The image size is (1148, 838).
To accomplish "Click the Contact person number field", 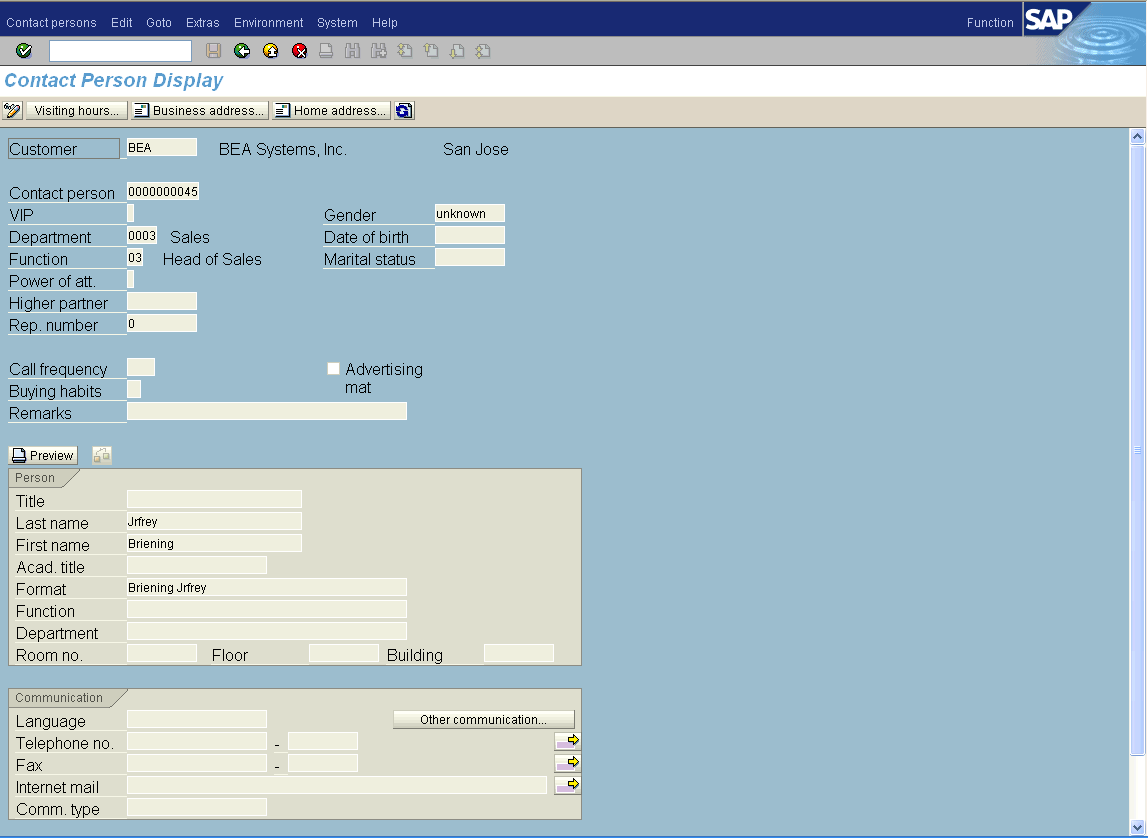I will [163, 192].
